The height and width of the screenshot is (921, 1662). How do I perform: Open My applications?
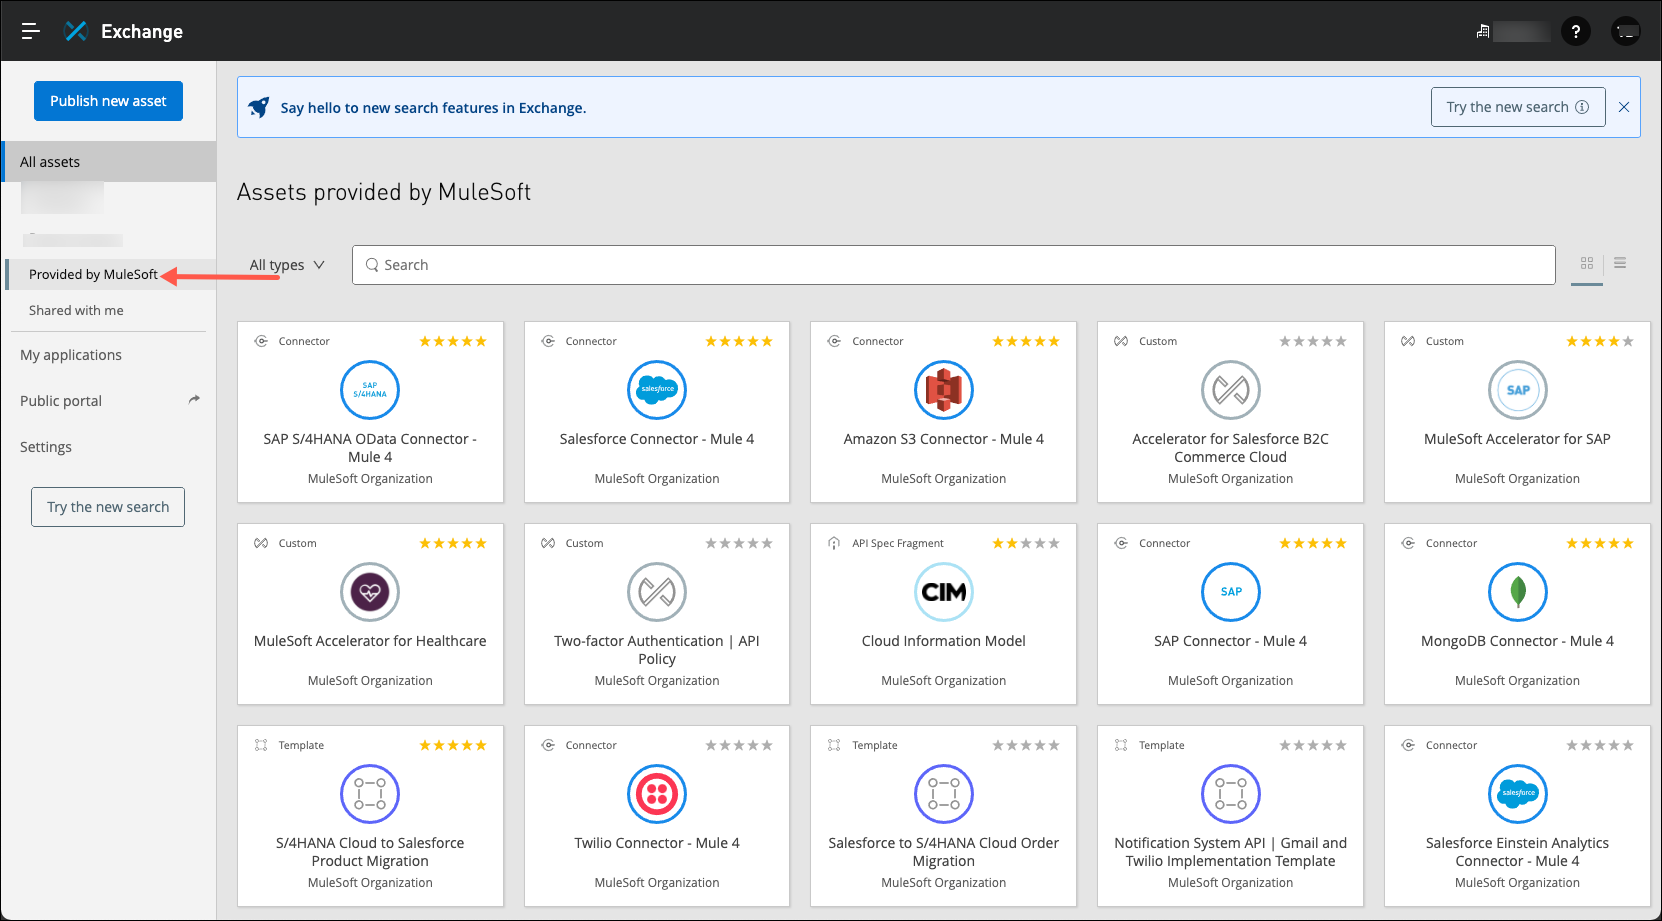coord(71,355)
